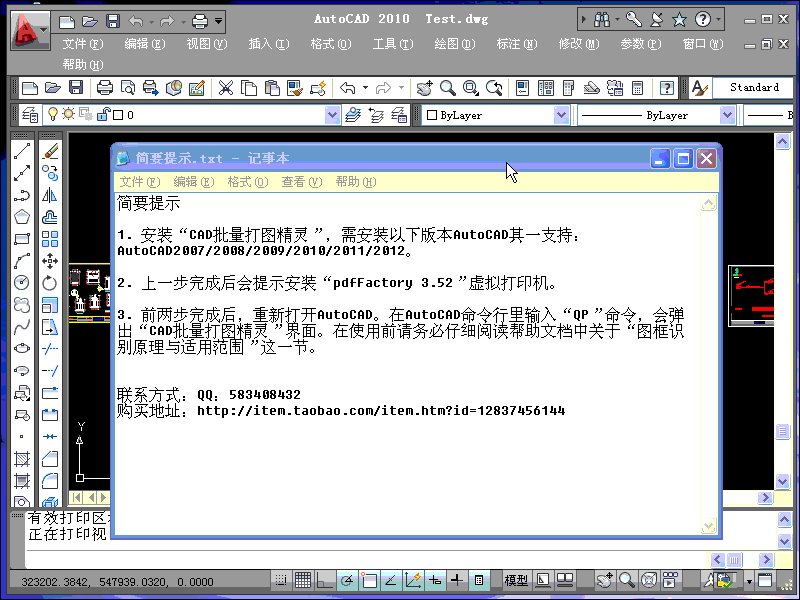
Task: Select the Line draw tool
Action: point(22,151)
